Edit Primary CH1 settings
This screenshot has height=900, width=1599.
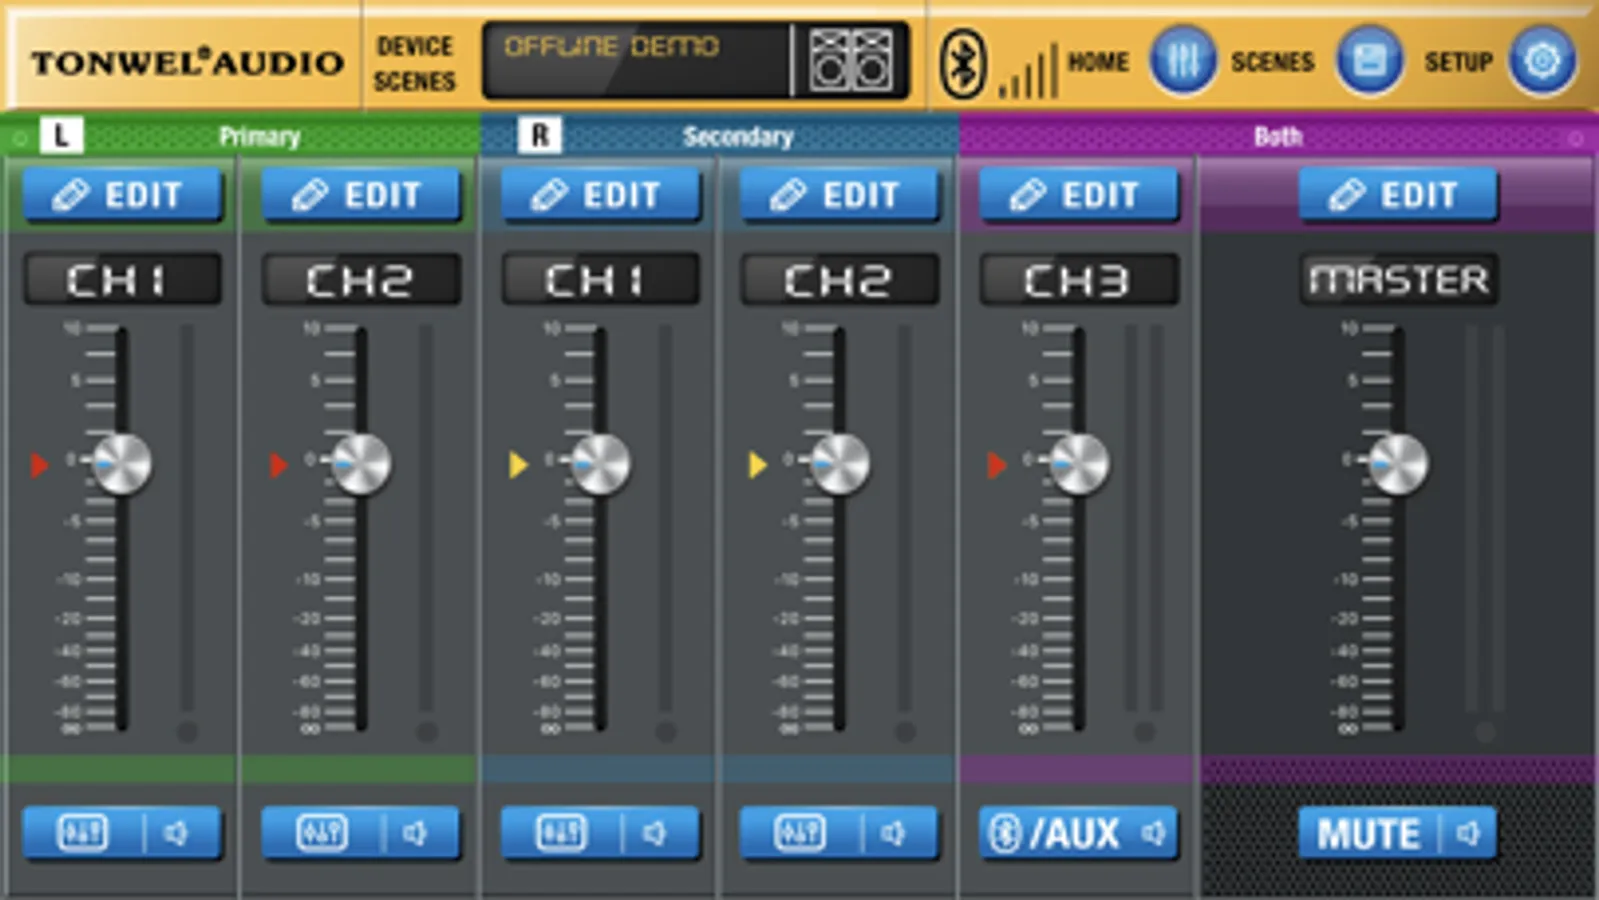pos(122,195)
